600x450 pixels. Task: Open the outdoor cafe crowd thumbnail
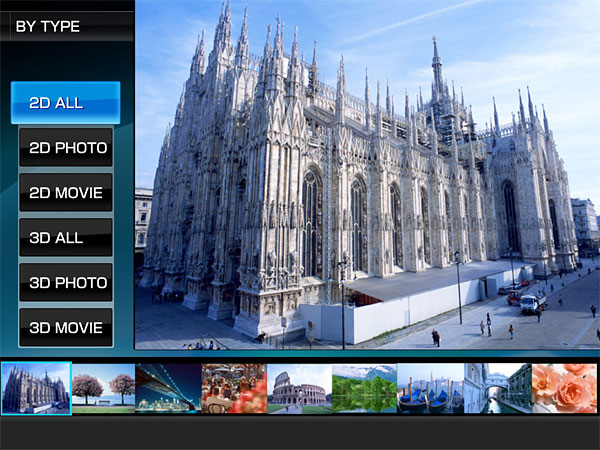[x=234, y=388]
